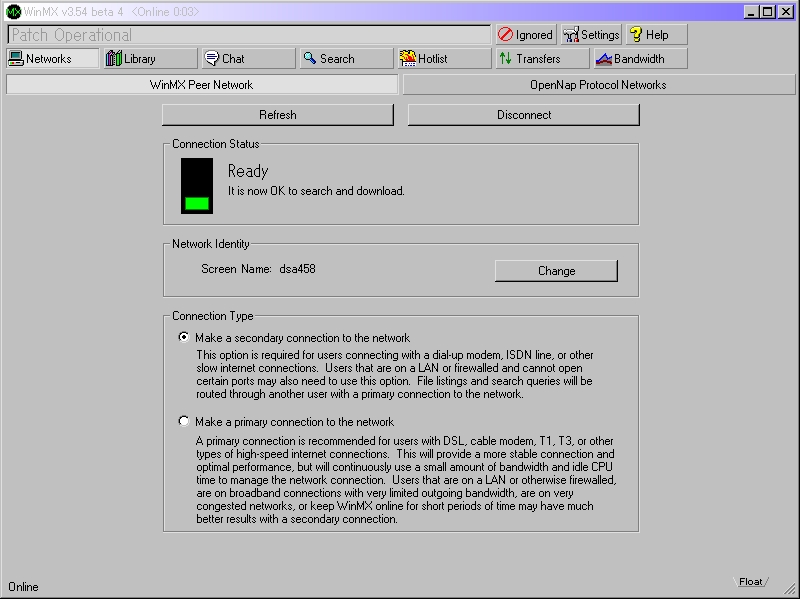
Task: Click the Library books icon
Action: (x=113, y=59)
